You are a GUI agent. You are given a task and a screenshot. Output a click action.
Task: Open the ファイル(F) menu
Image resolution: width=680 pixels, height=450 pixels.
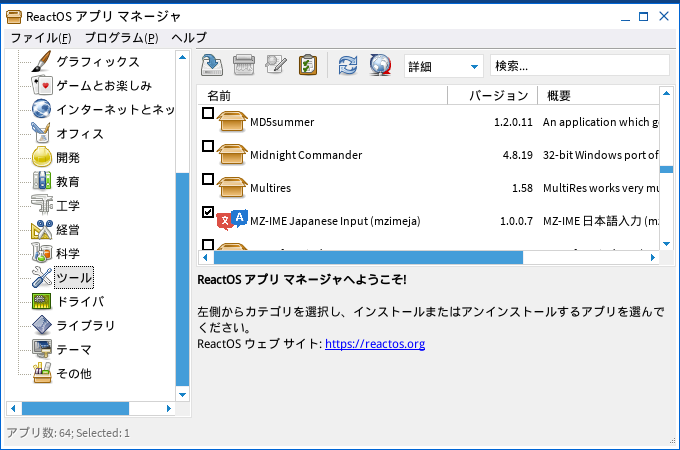click(x=41, y=38)
